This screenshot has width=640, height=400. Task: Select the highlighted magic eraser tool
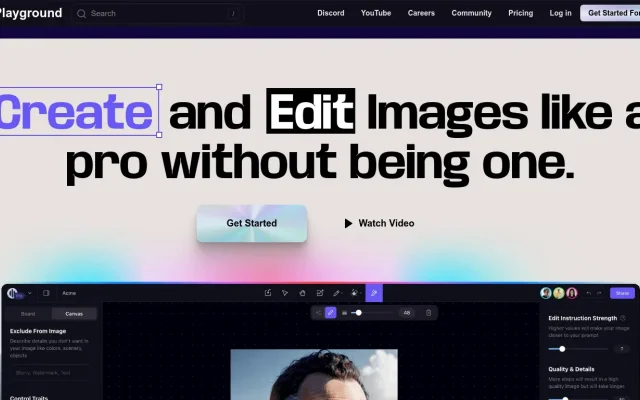tap(374, 293)
